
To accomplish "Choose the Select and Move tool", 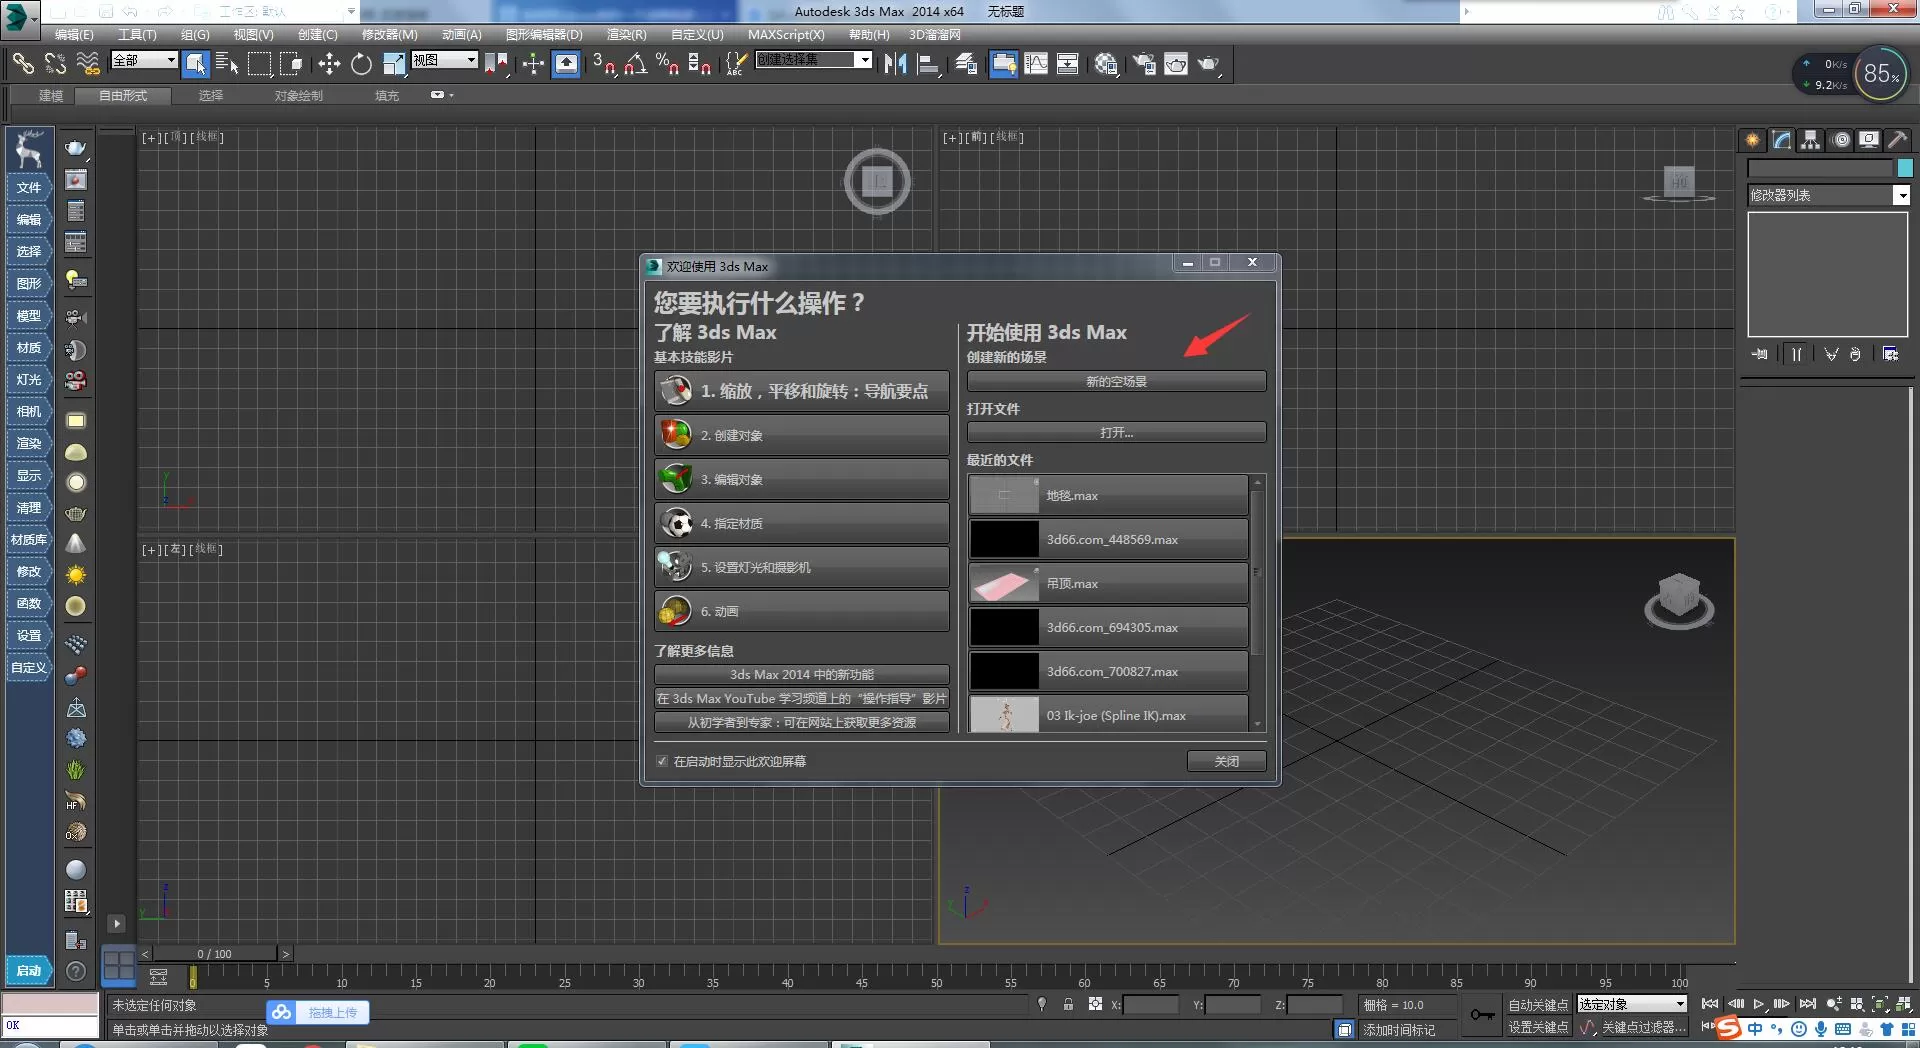I will click(x=329, y=64).
